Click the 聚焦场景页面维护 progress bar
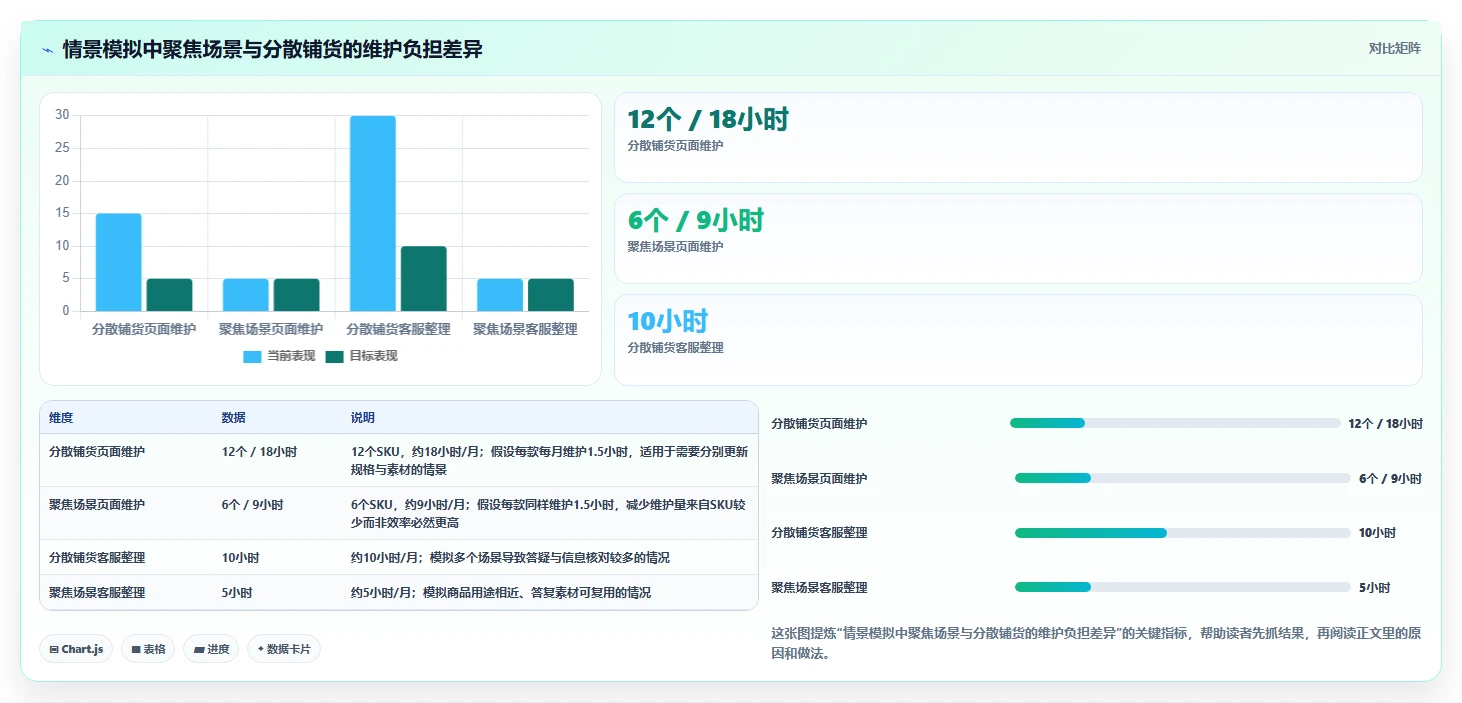Screen dimensions: 1462x703 1182,478
